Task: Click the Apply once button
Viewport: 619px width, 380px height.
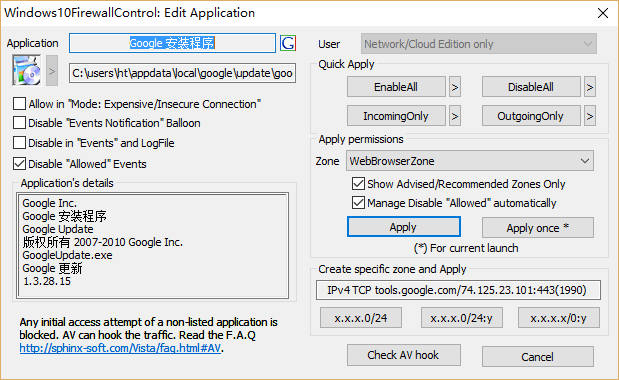Action: coord(538,228)
